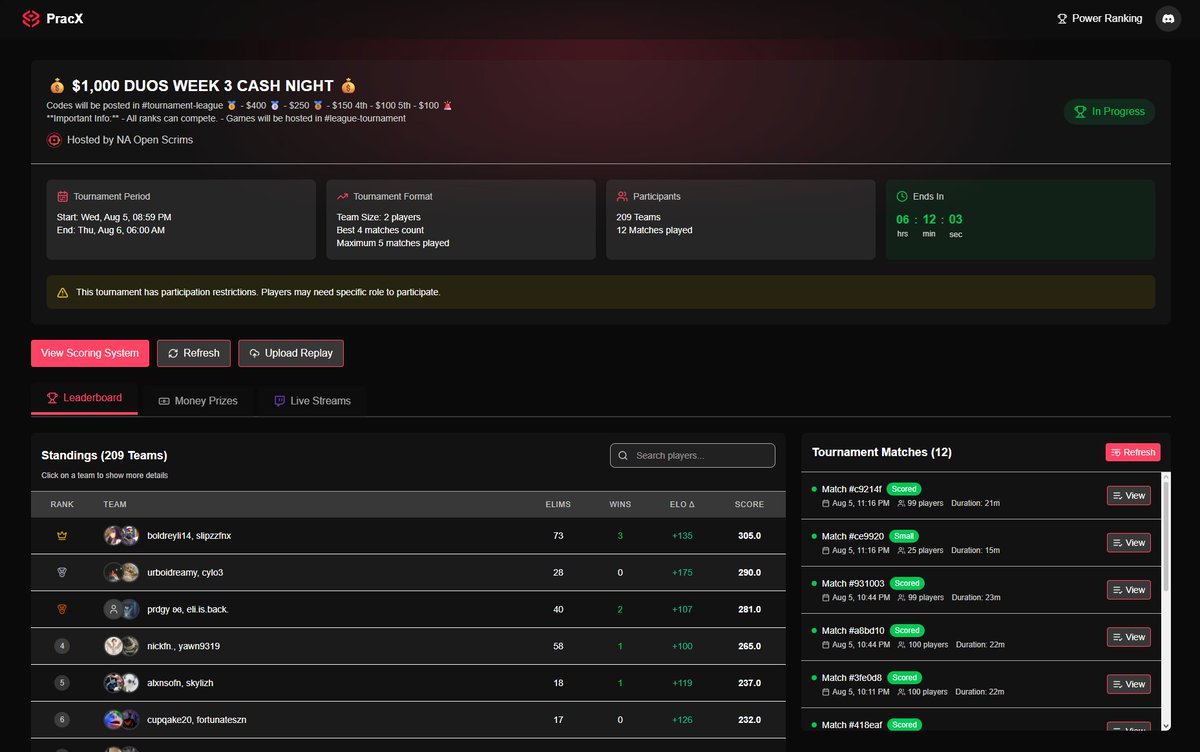Refresh the Tournament Matches list
This screenshot has width=1200, height=752.
point(1133,452)
